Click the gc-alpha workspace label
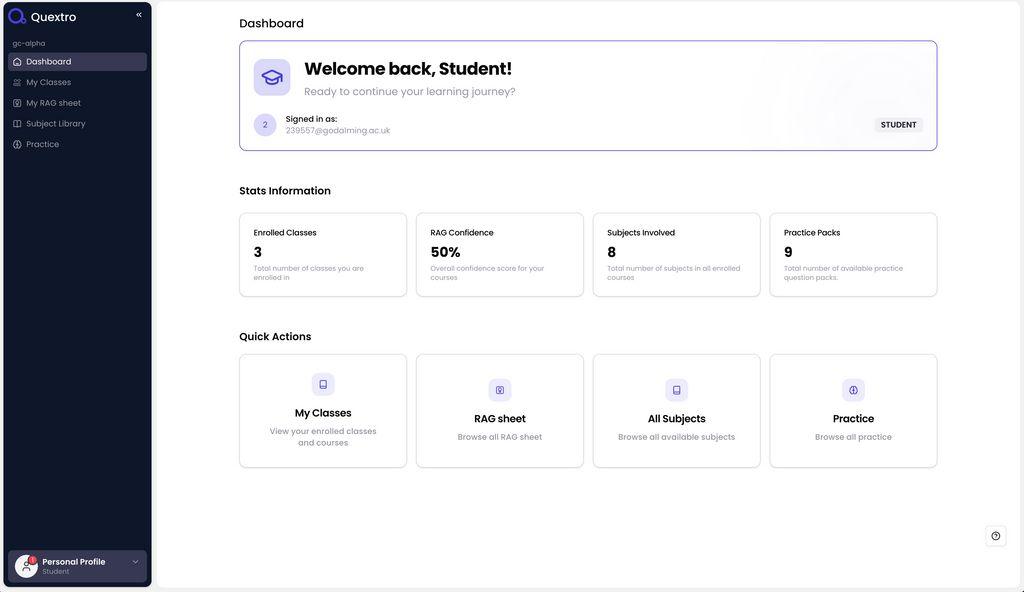 (29, 43)
